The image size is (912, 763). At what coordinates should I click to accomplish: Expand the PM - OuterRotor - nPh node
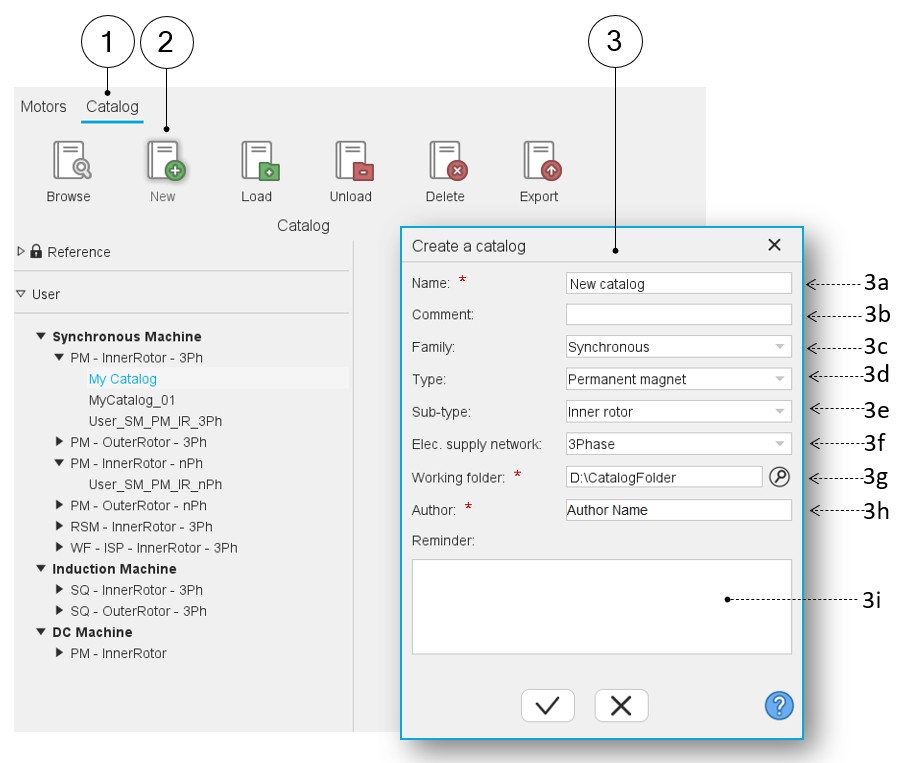coord(59,505)
